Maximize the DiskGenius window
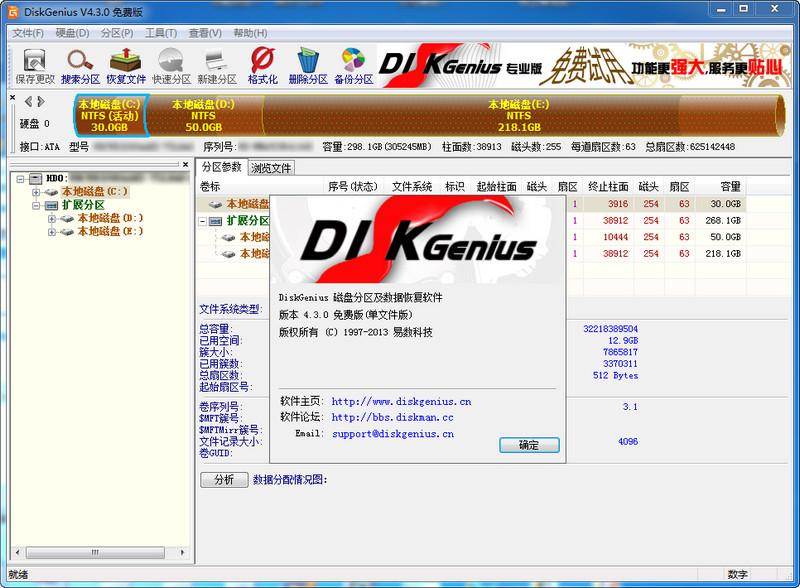 click(x=744, y=9)
